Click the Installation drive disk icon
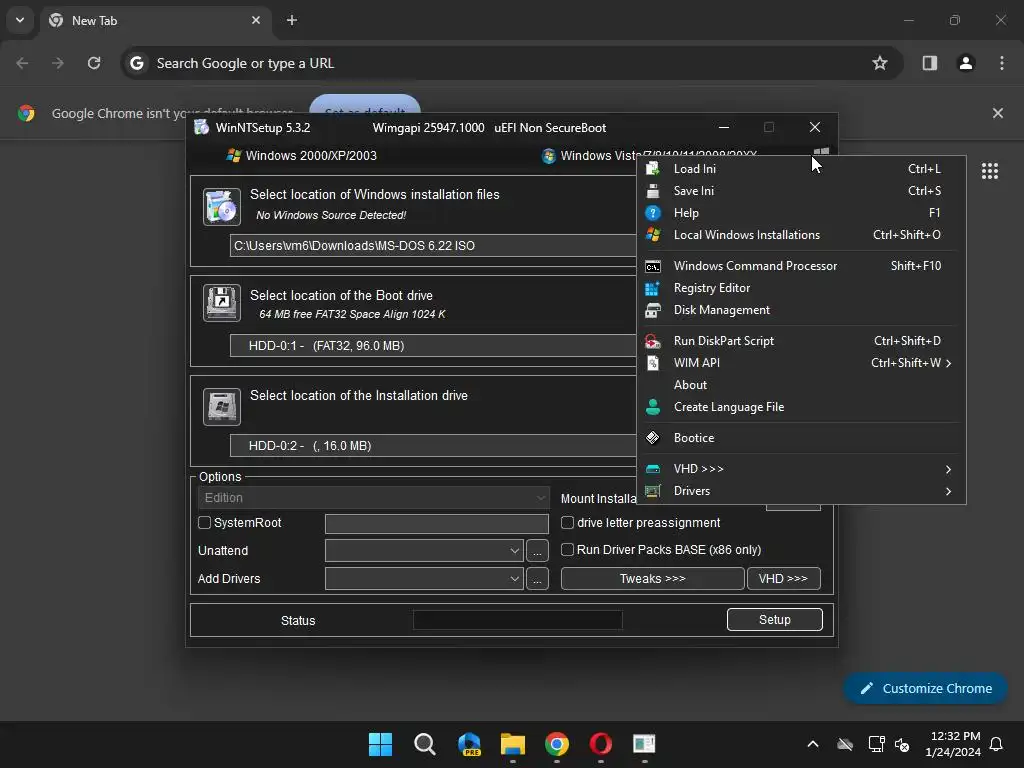The width and height of the screenshot is (1024, 768). tap(221, 406)
